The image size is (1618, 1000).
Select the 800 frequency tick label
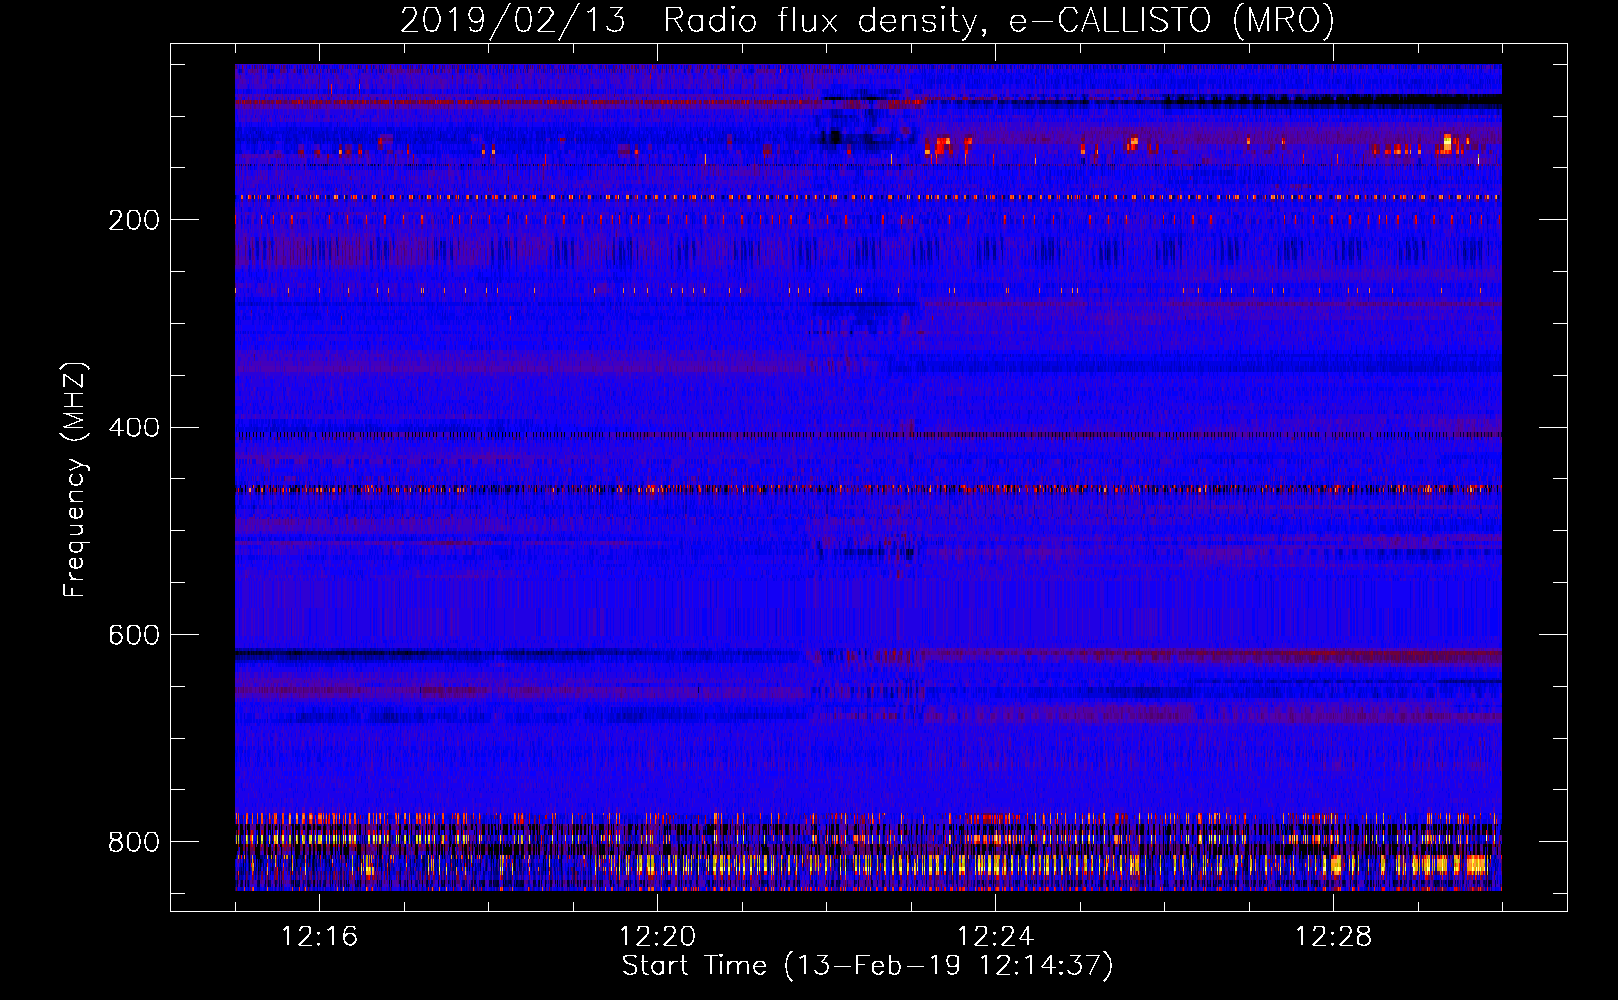(134, 842)
